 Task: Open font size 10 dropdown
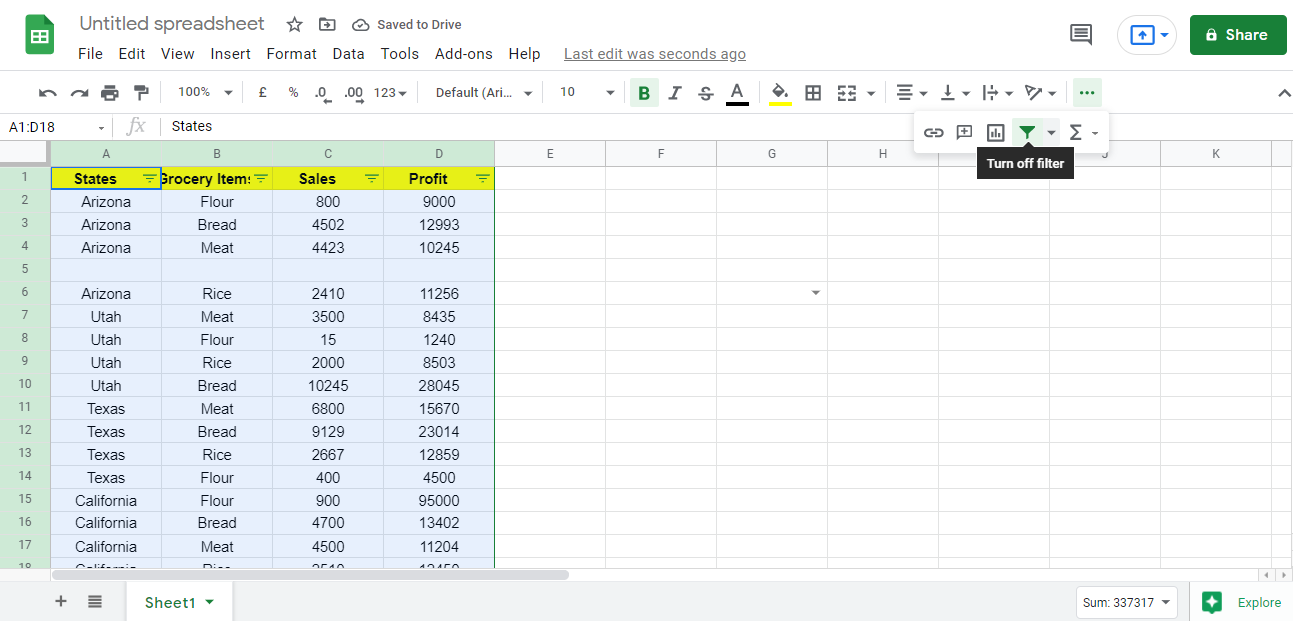(587, 92)
